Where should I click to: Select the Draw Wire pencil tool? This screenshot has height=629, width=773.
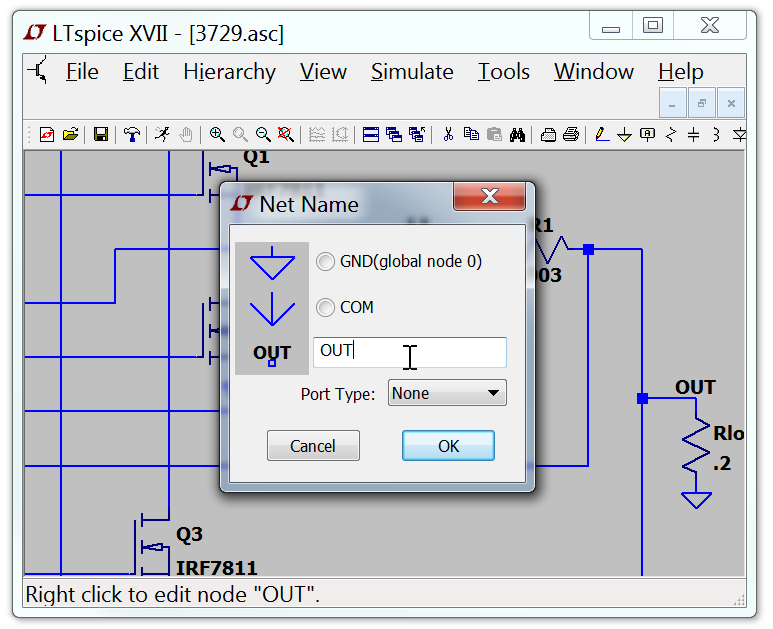pos(601,134)
